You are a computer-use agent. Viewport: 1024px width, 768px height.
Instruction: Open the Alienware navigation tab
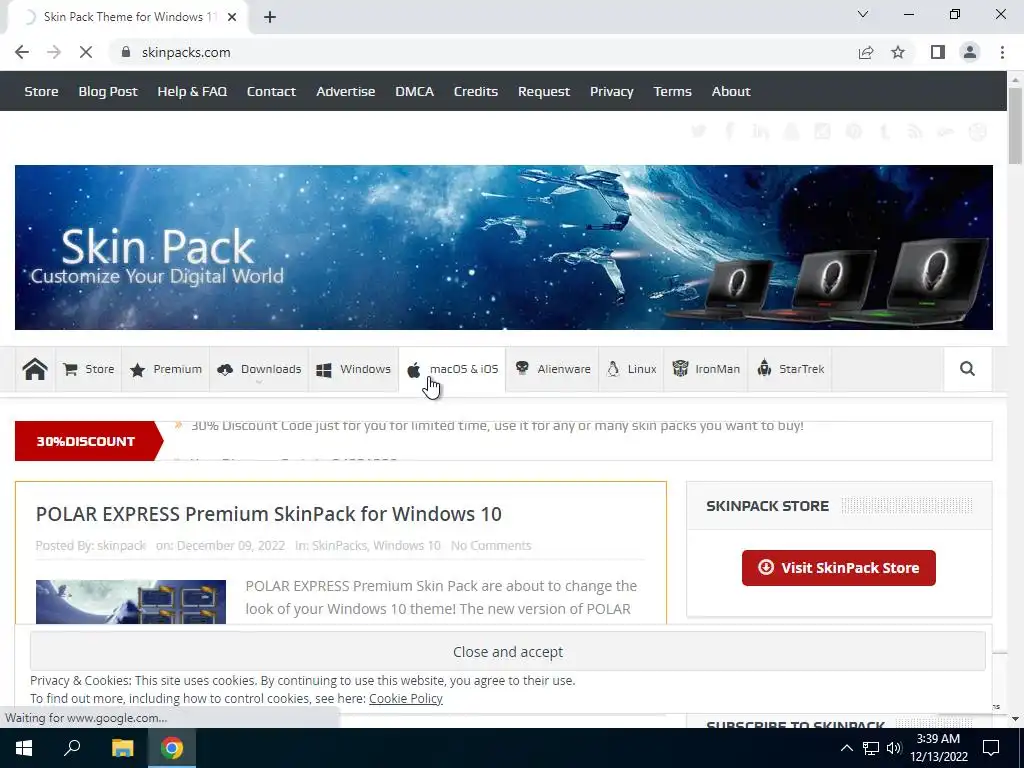(x=553, y=370)
